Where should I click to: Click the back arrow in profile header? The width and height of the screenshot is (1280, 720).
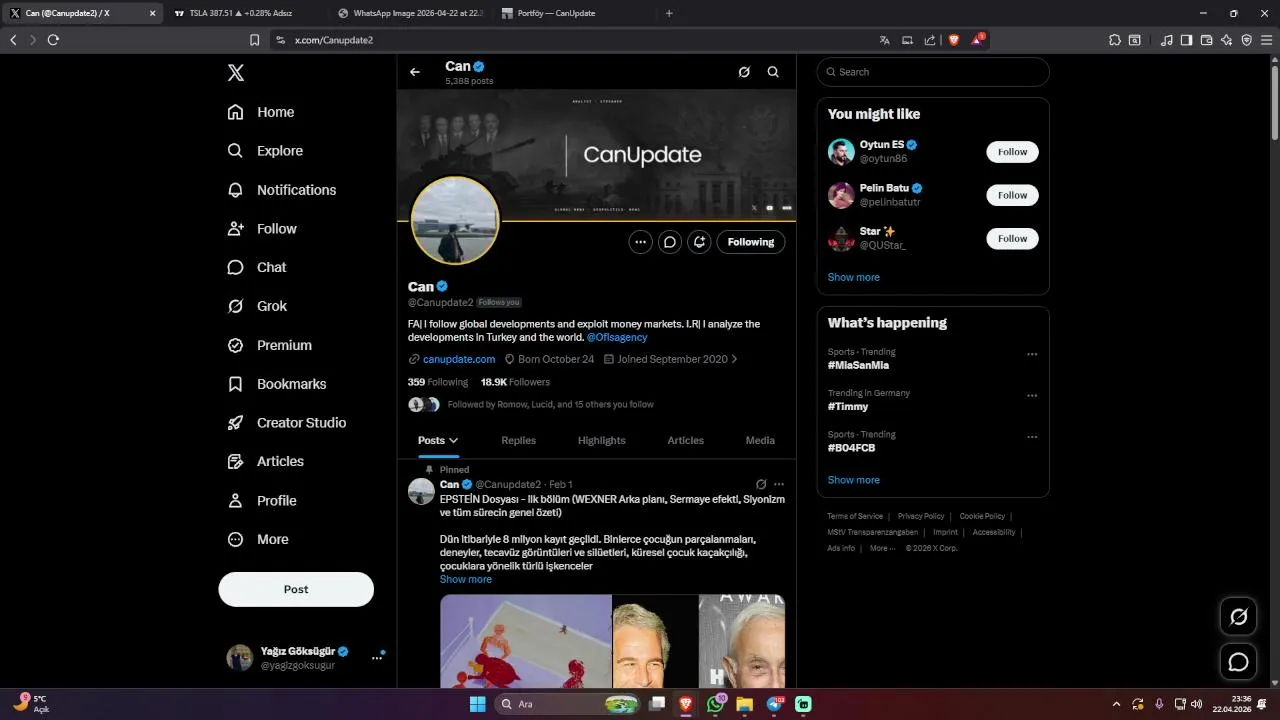[415, 72]
